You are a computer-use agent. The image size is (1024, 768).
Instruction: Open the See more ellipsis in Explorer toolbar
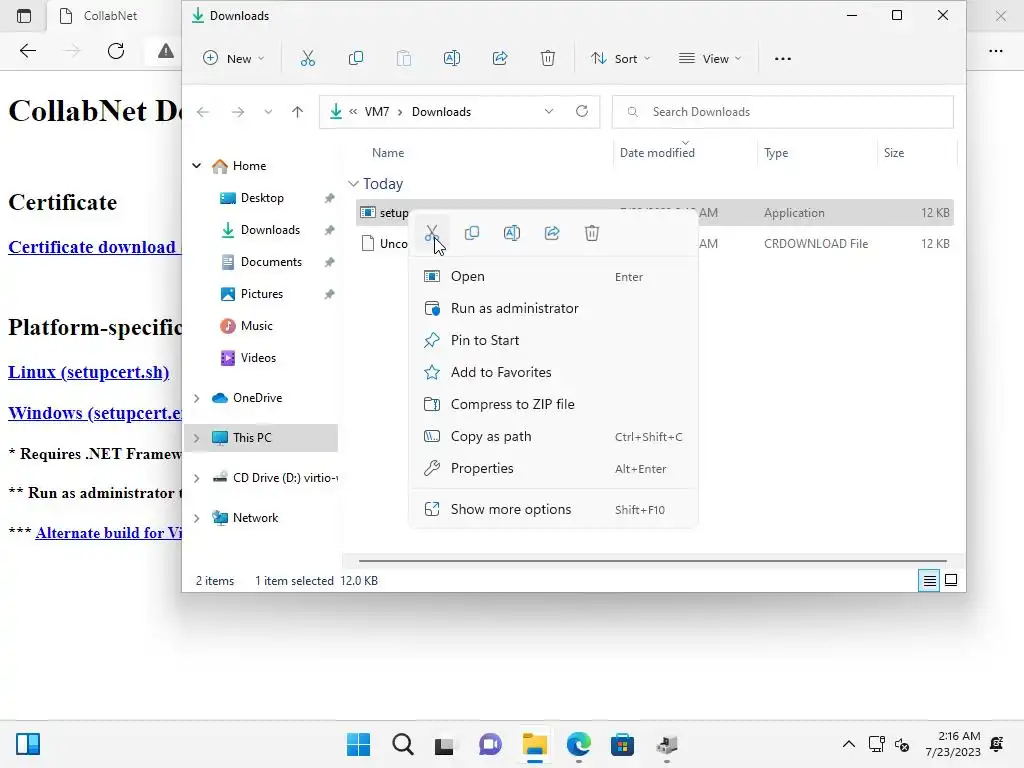pos(782,59)
